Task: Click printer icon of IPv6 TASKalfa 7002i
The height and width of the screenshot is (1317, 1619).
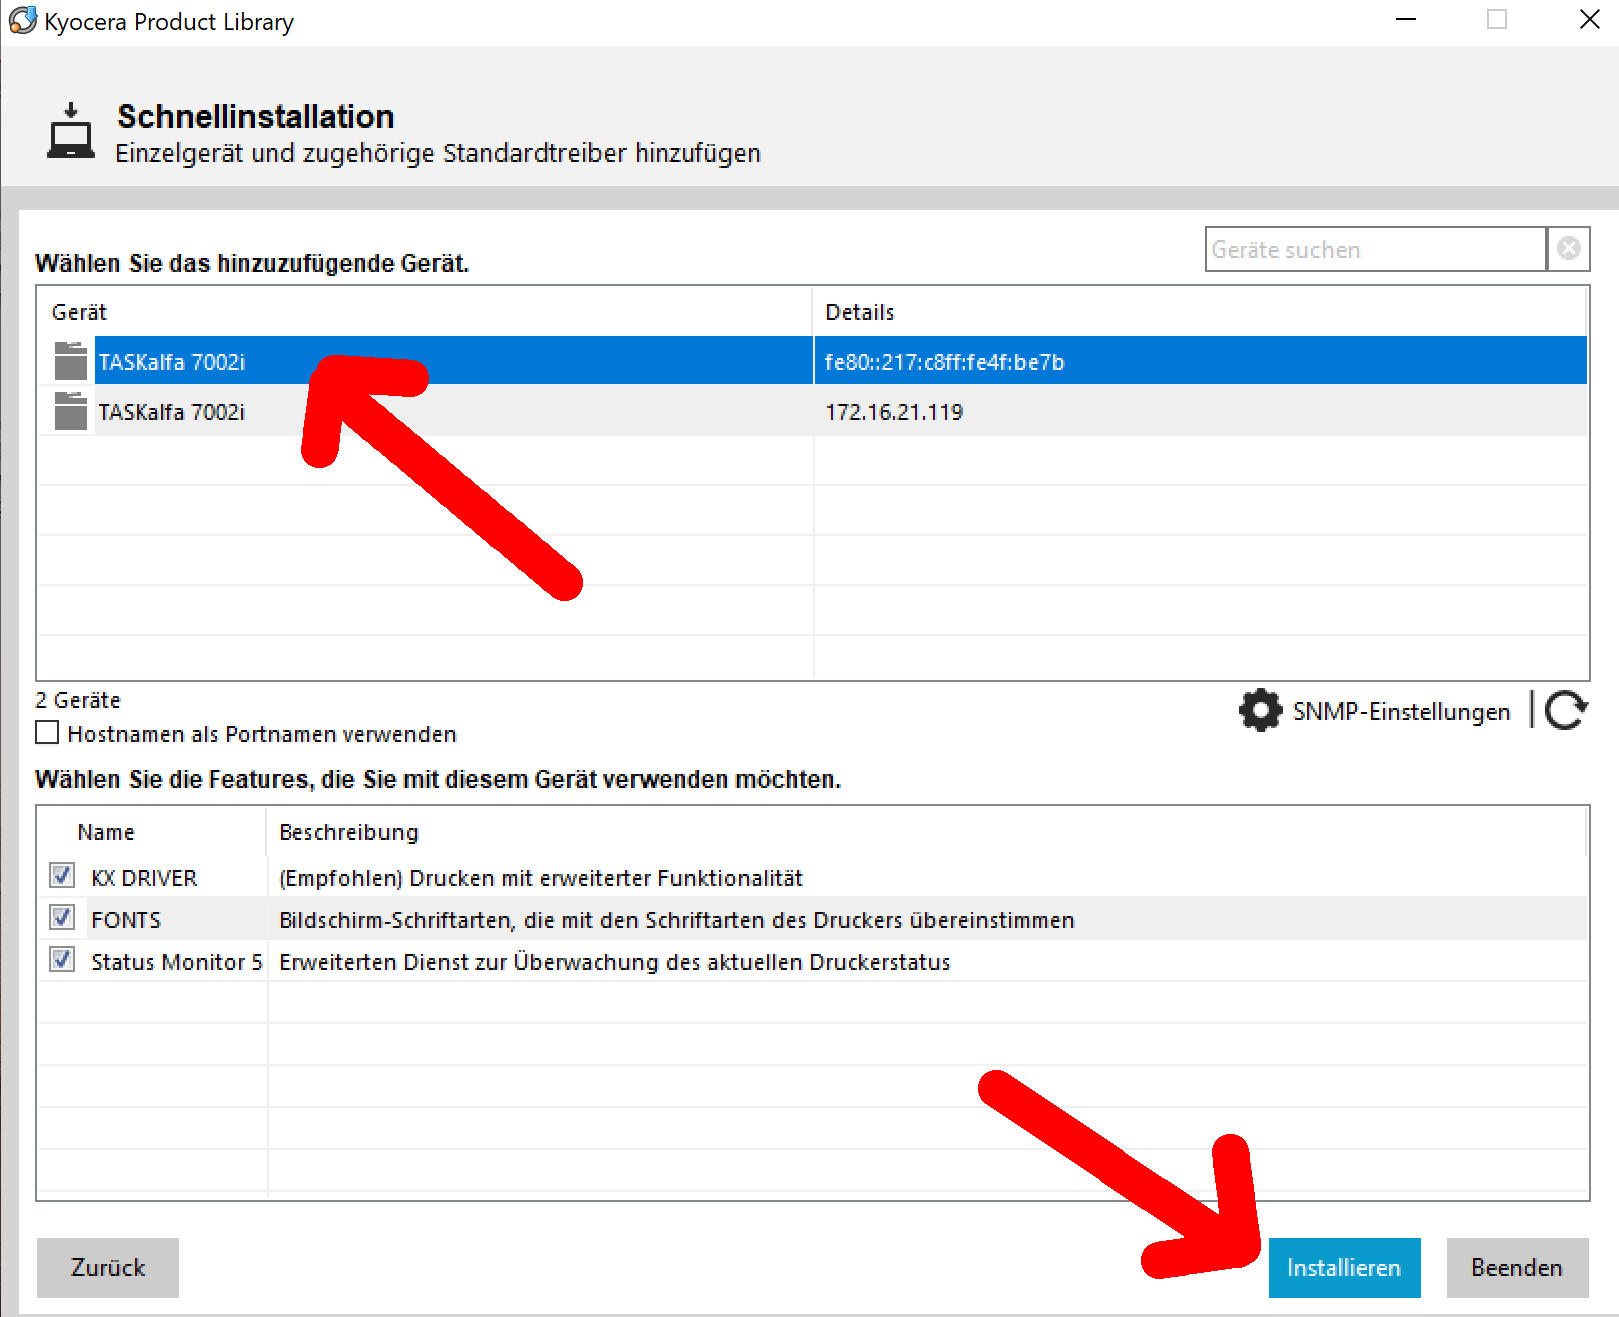Action: (70, 362)
